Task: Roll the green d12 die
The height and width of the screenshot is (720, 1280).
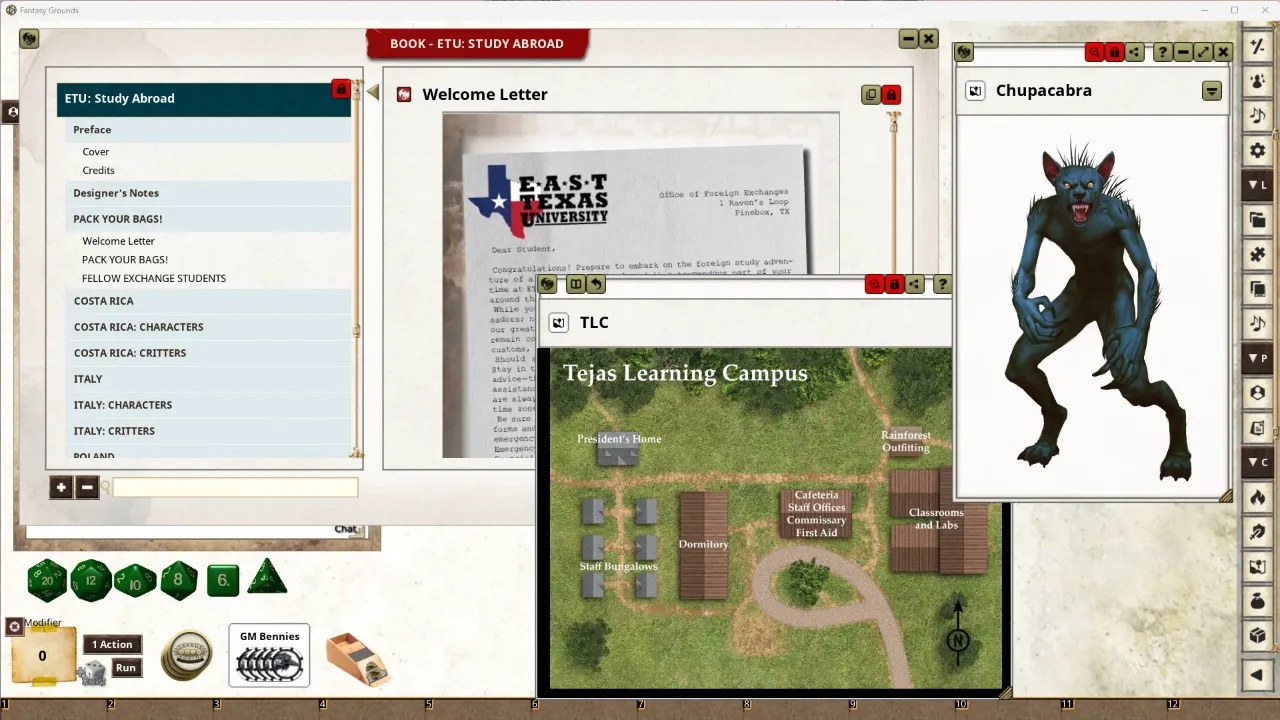Action: [x=91, y=581]
